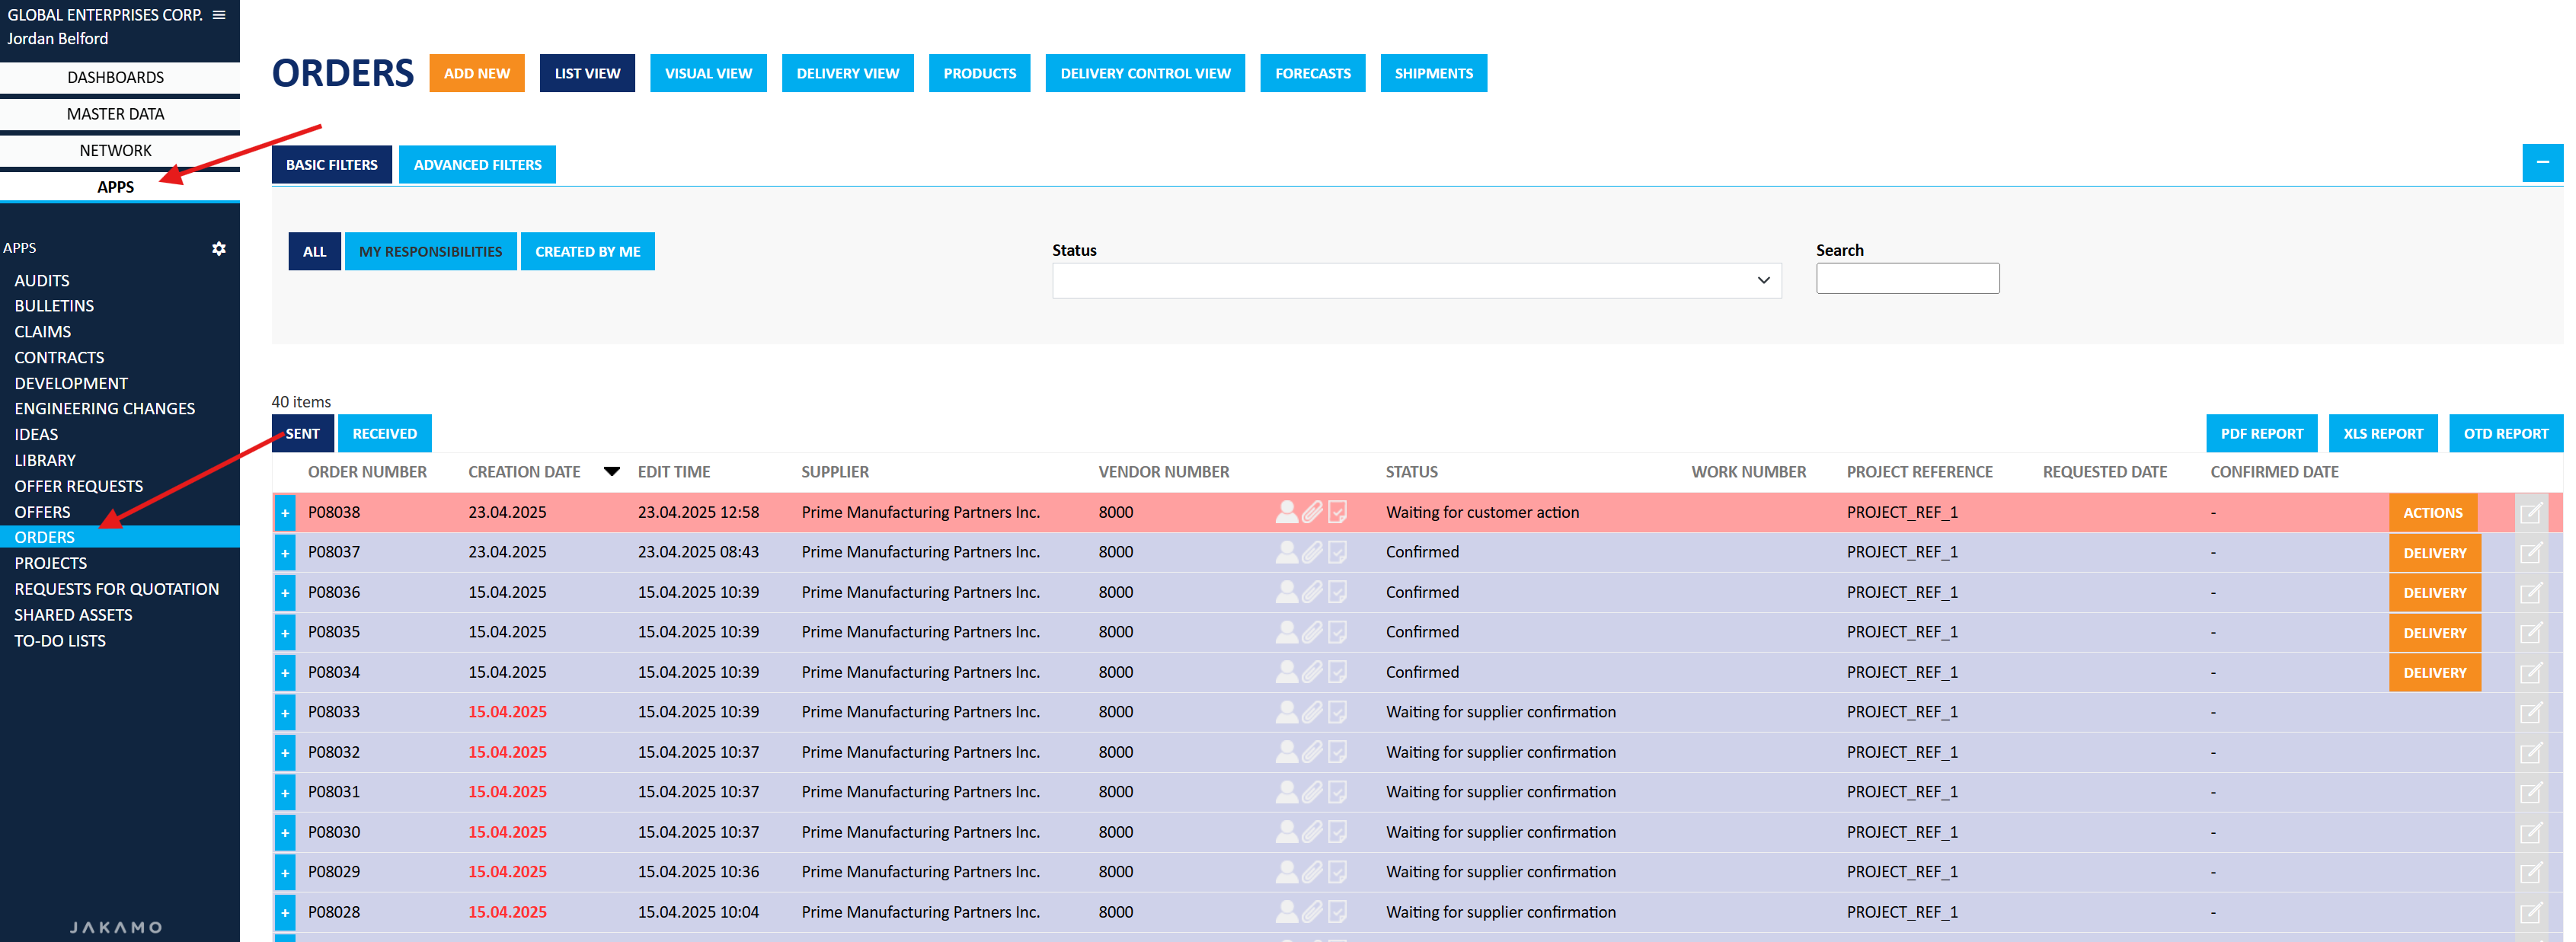
Task: Open the Shipments view
Action: (1433, 73)
